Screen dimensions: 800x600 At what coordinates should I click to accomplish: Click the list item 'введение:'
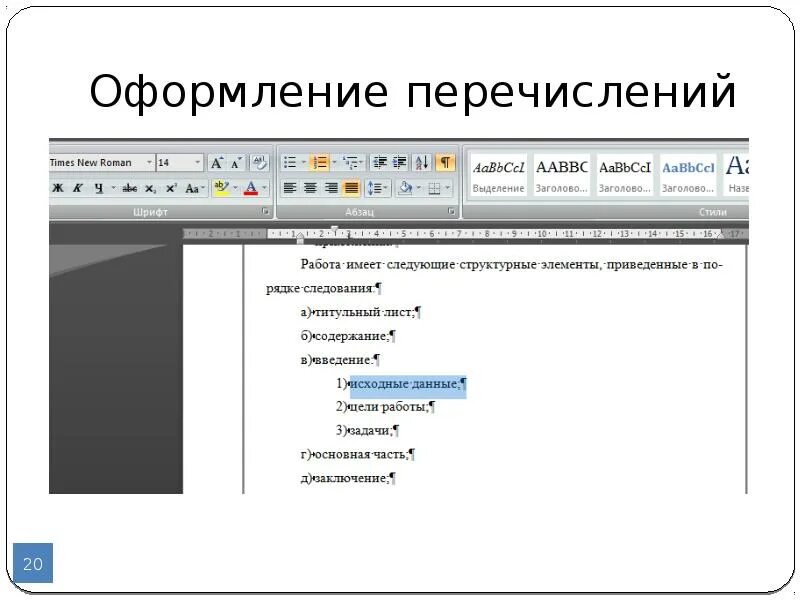point(343,360)
